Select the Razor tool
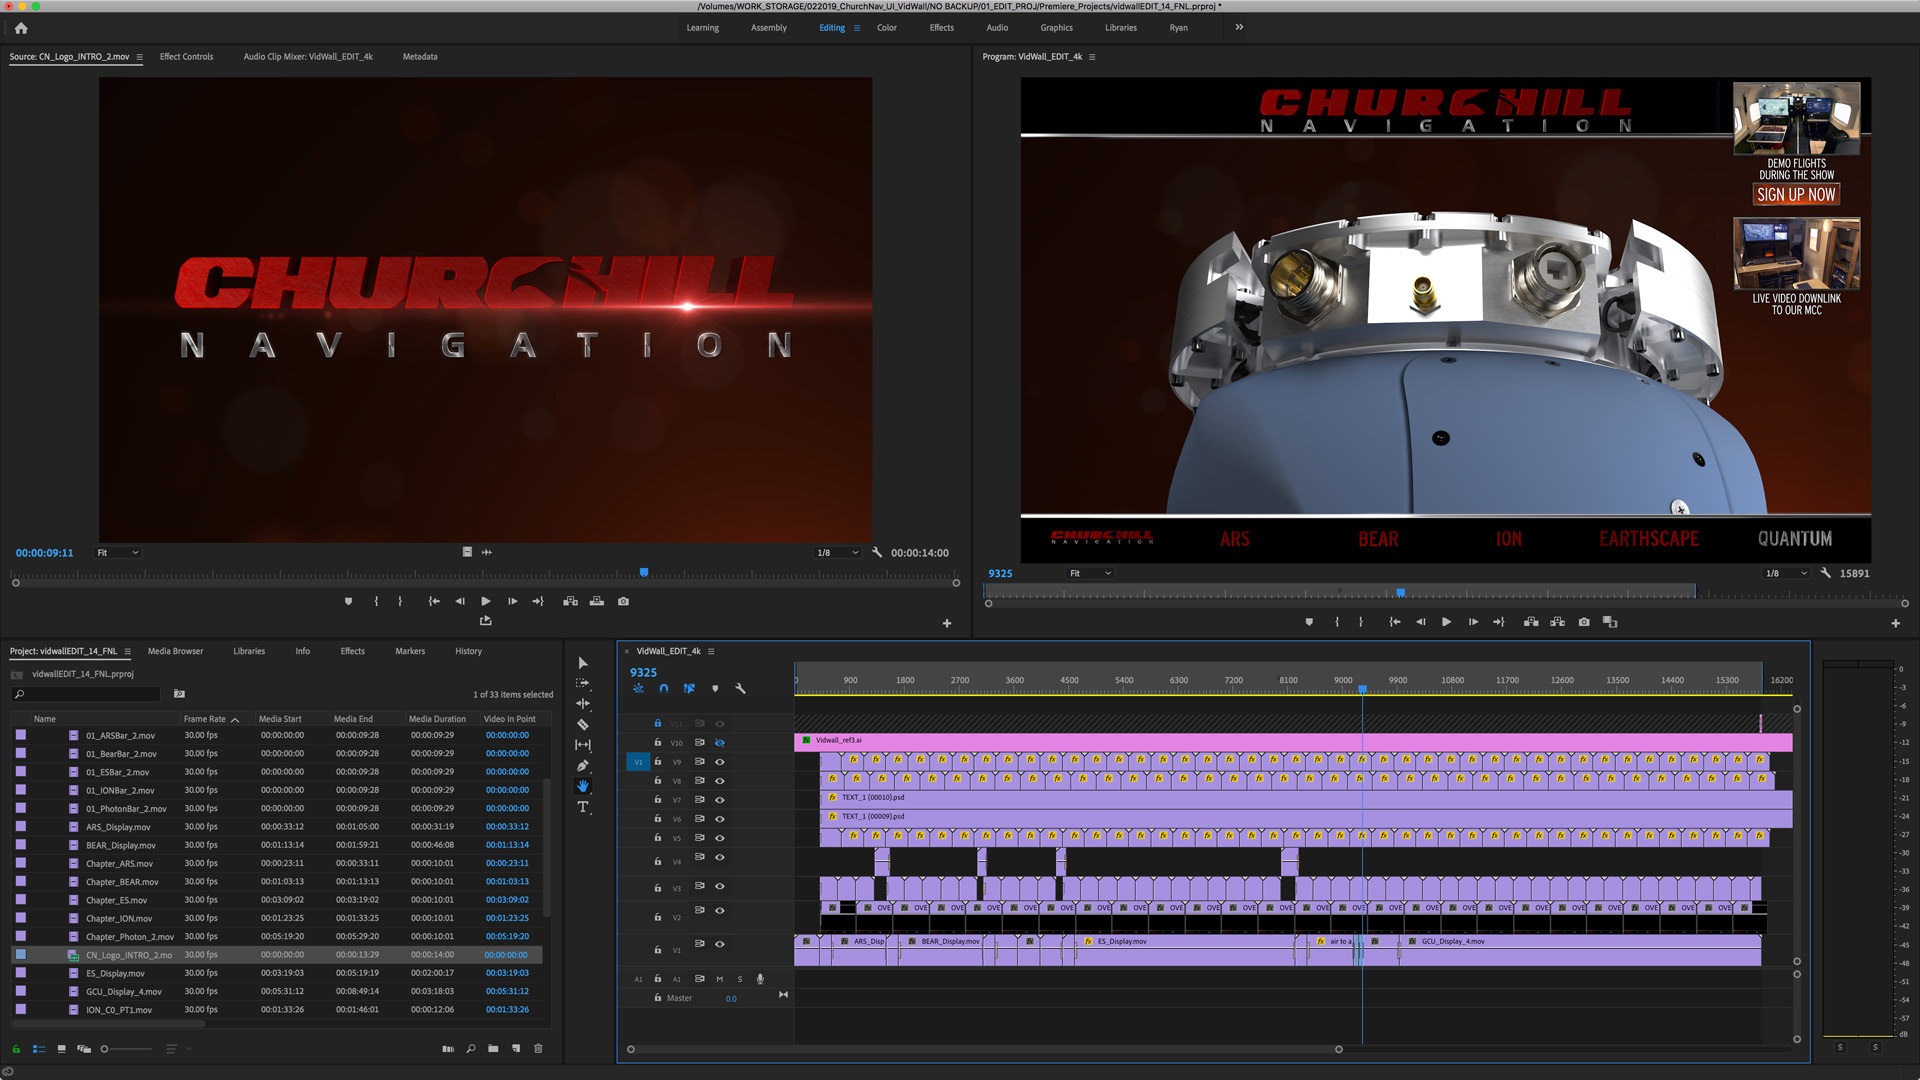This screenshot has width=1920, height=1080. tap(583, 724)
